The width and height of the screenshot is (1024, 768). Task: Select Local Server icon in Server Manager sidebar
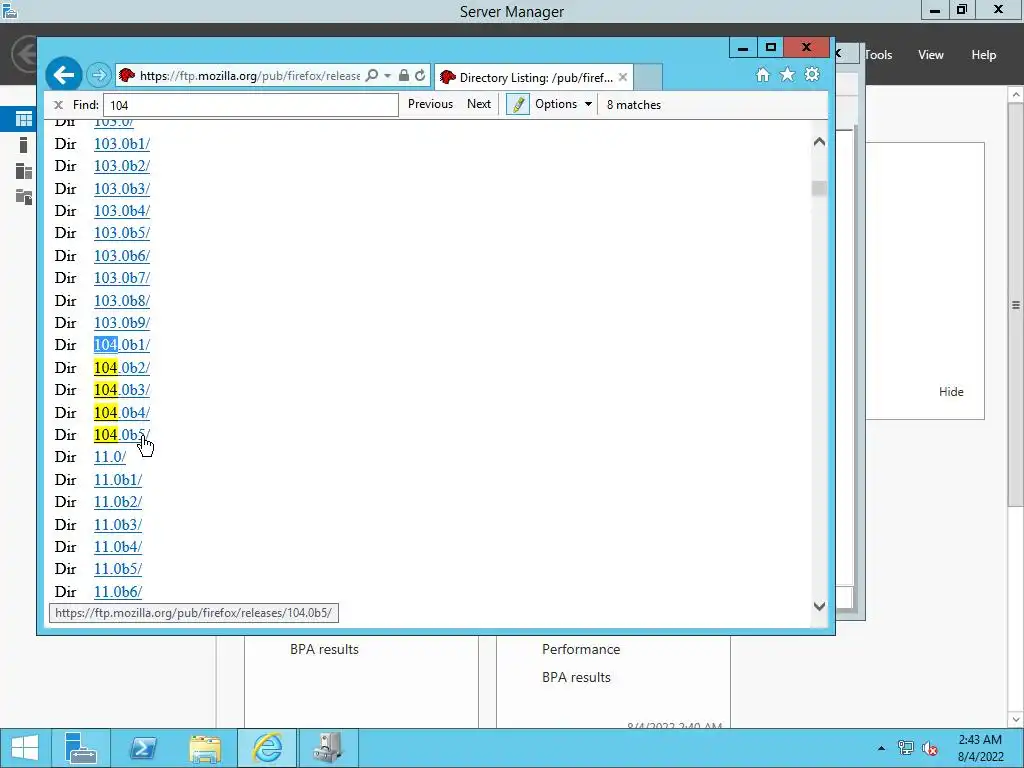click(24, 145)
